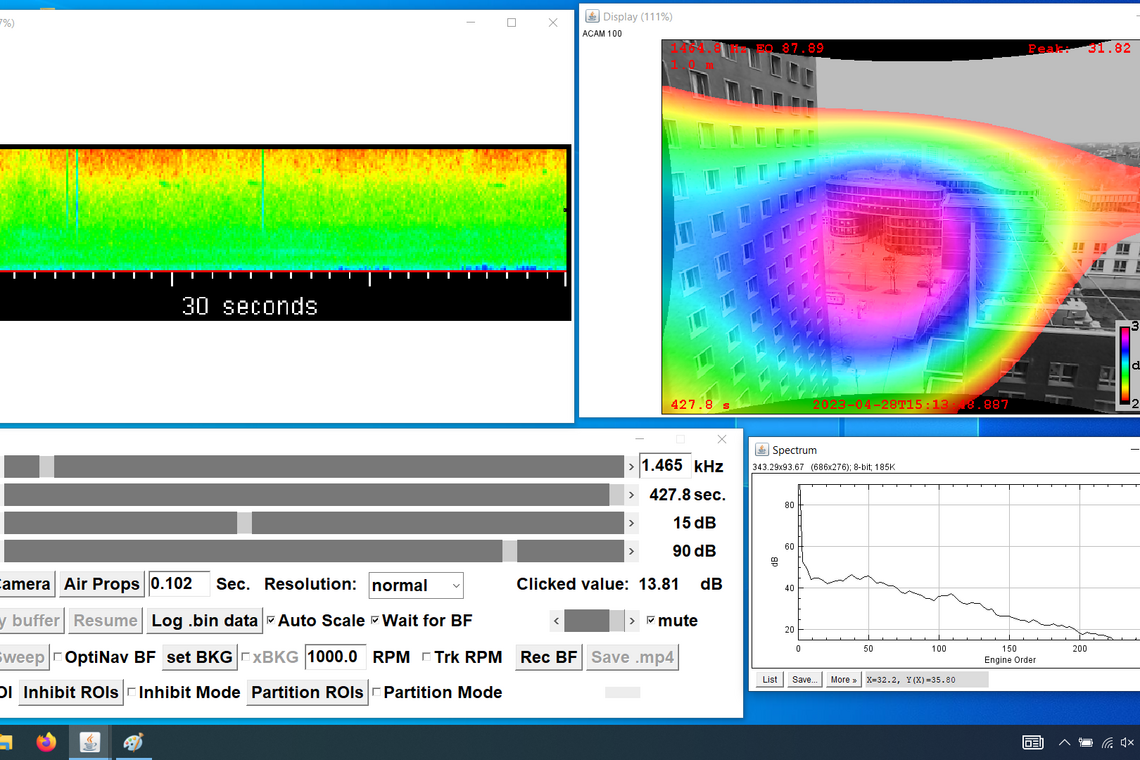Open the network tray icon
The height and width of the screenshot is (760, 1140).
(x=1106, y=742)
